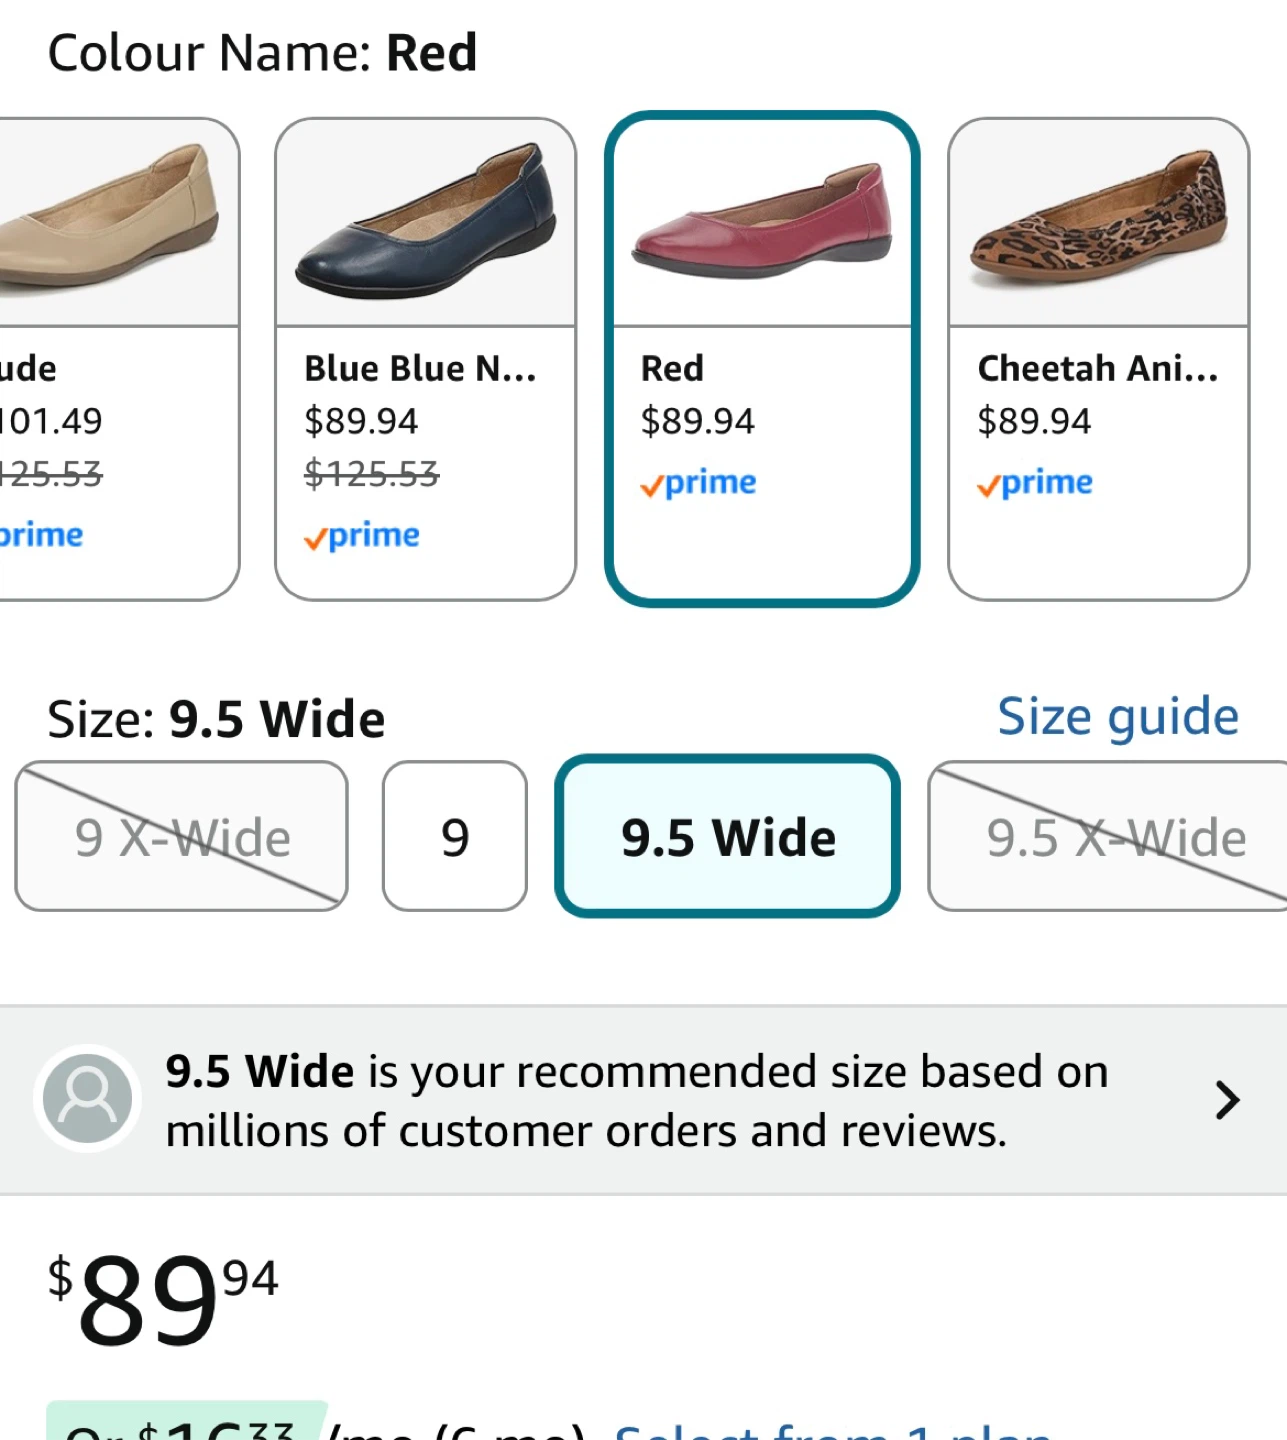Image resolution: width=1287 pixels, height=1440 pixels.
Task: Click the prime badge under Cheetah
Action: (x=1035, y=483)
